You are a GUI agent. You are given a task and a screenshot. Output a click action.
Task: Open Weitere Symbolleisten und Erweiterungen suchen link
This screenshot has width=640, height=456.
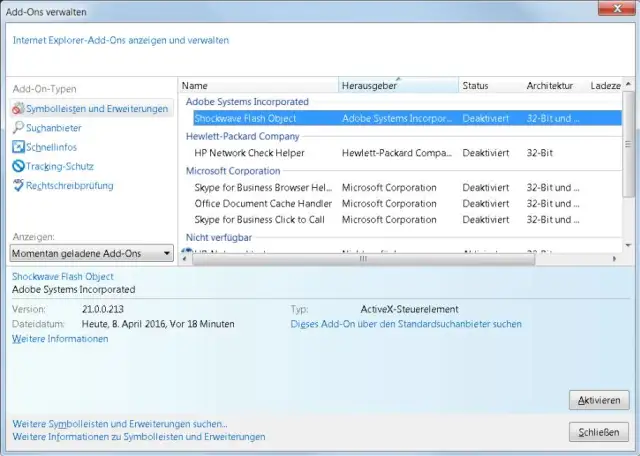119,424
